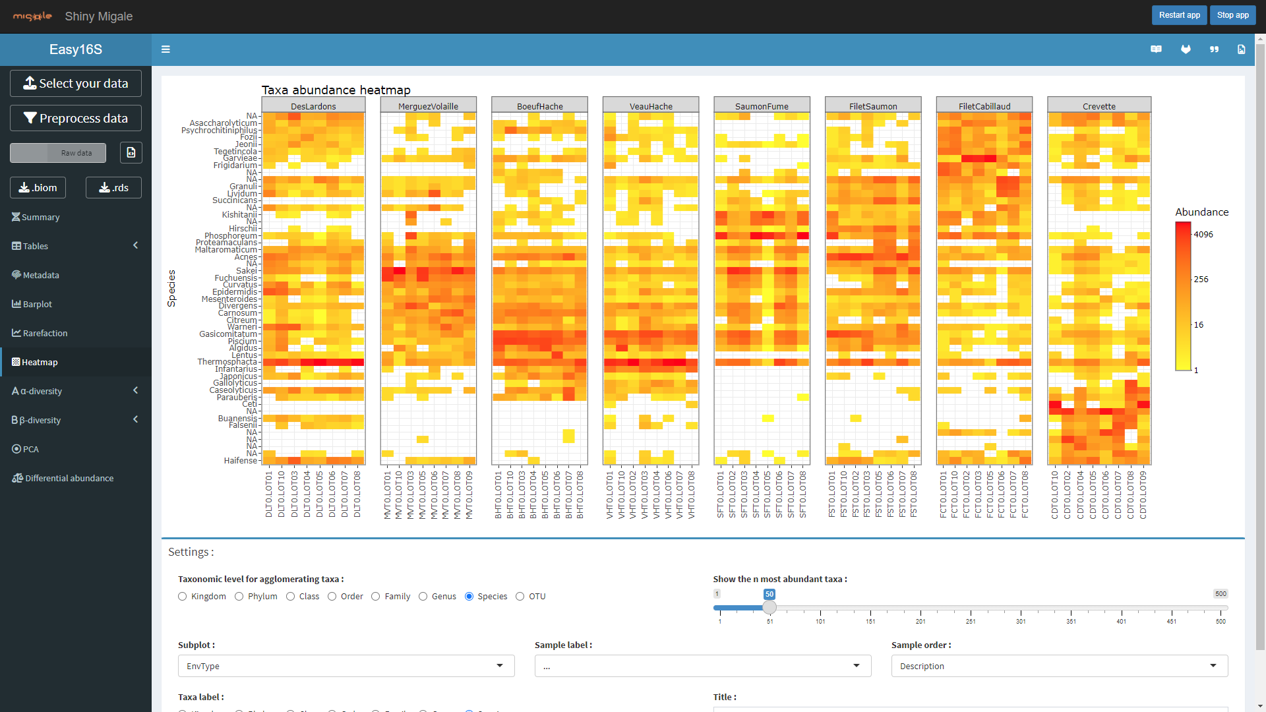The image size is (1266, 712).
Task: Select OTU as agglomeration level
Action: coord(520,597)
